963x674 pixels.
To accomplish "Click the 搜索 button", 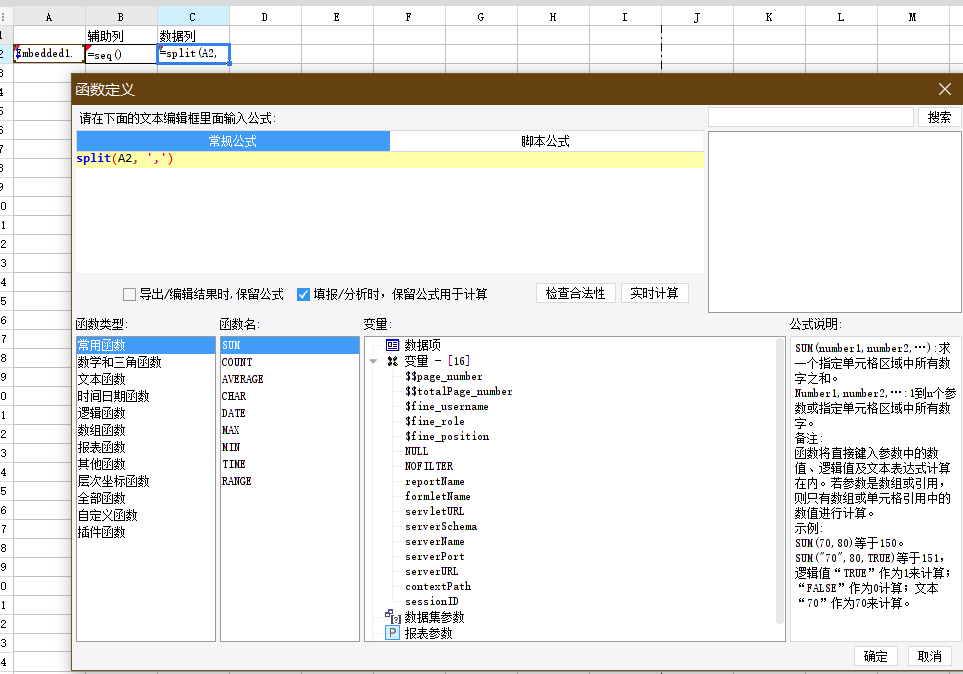I will 939,117.
